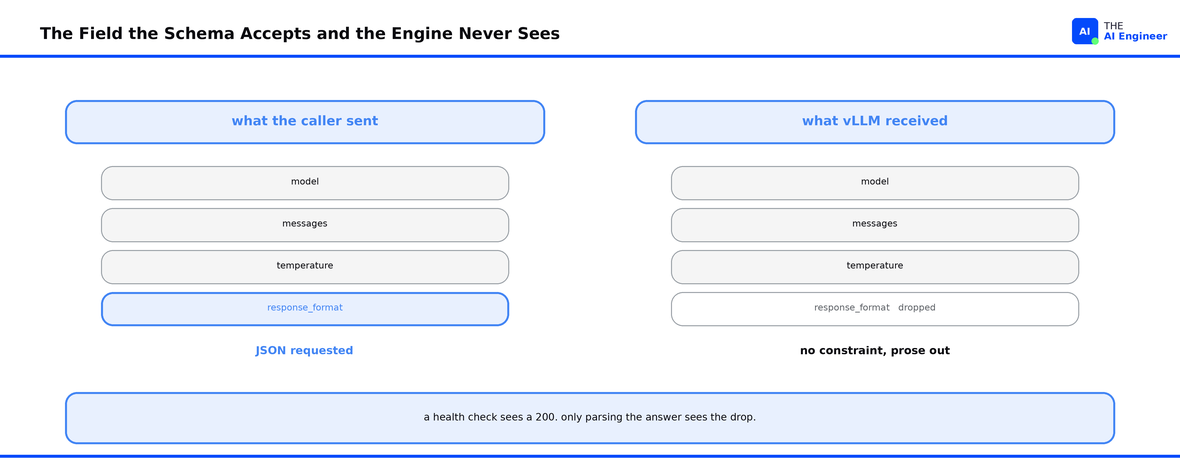Viewport: 1180px width, 470px height.
Task: Click the 'JSON requested' label
Action: click(x=304, y=350)
